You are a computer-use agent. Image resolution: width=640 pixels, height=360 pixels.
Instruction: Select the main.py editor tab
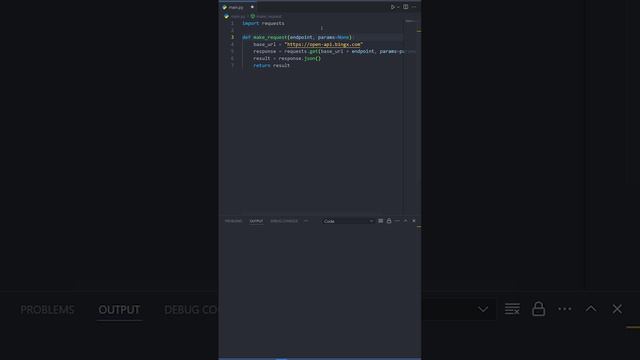coord(238,7)
